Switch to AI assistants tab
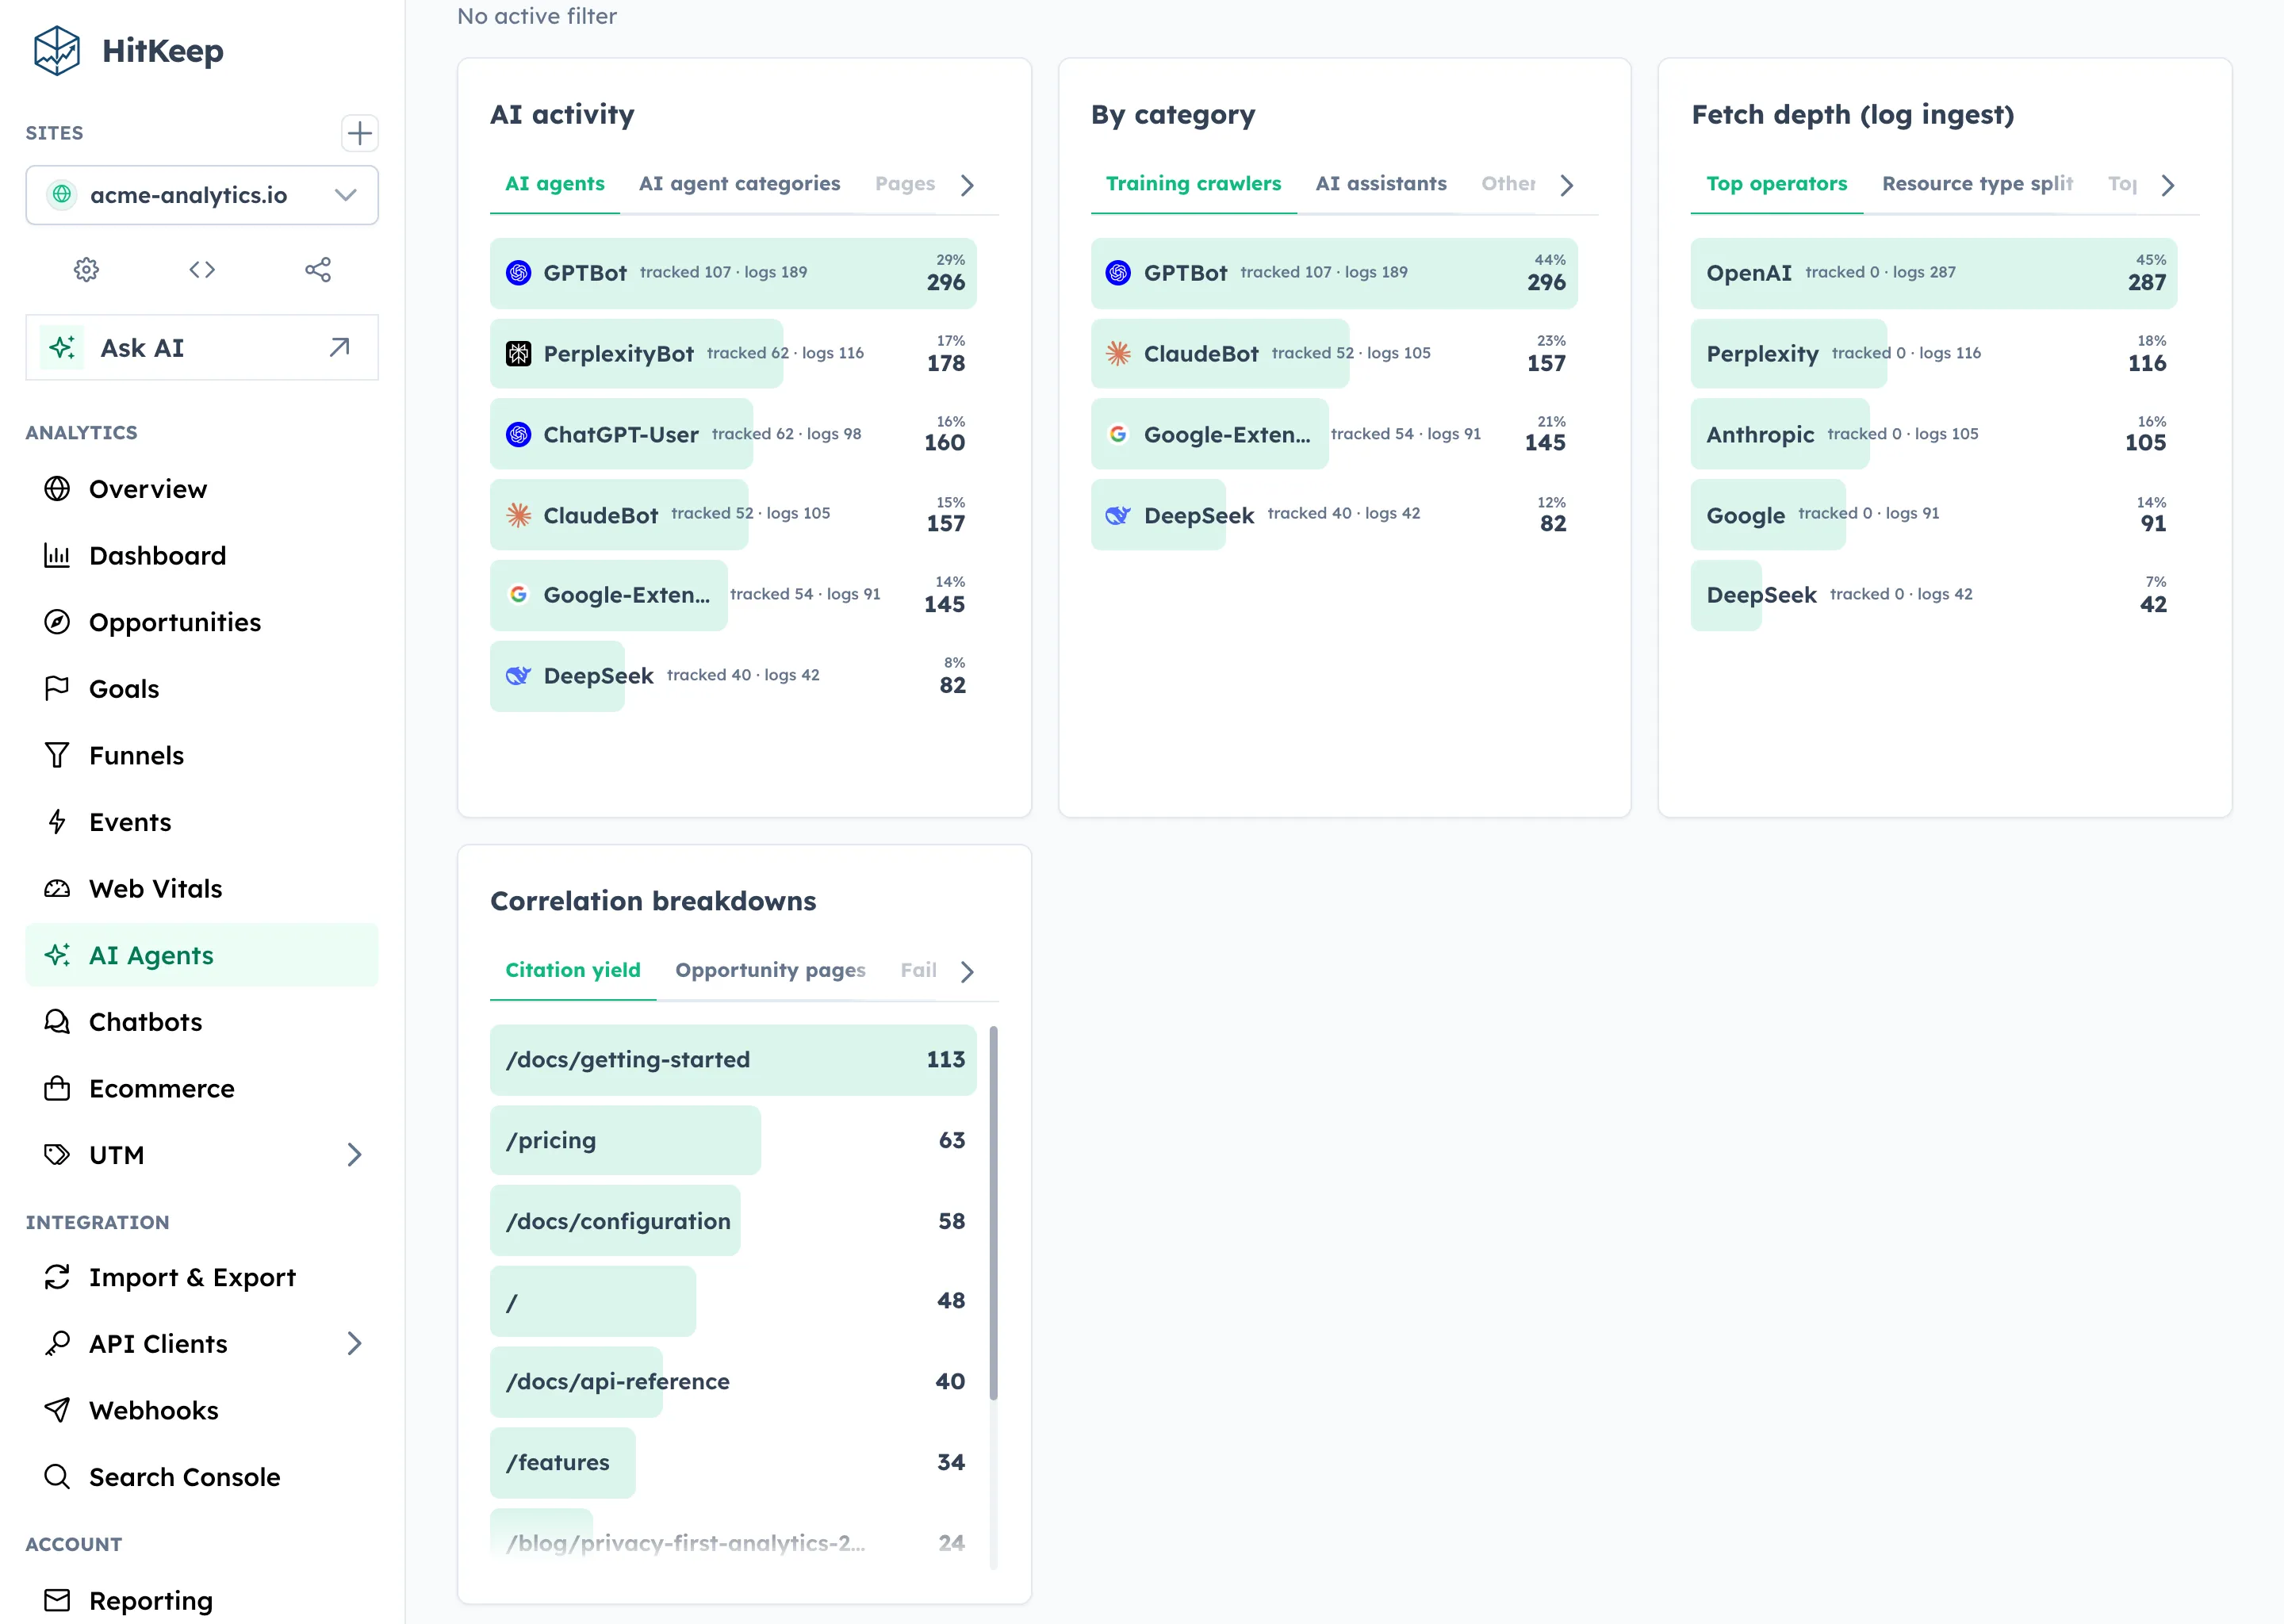The width and height of the screenshot is (2284, 1624). [x=1381, y=184]
